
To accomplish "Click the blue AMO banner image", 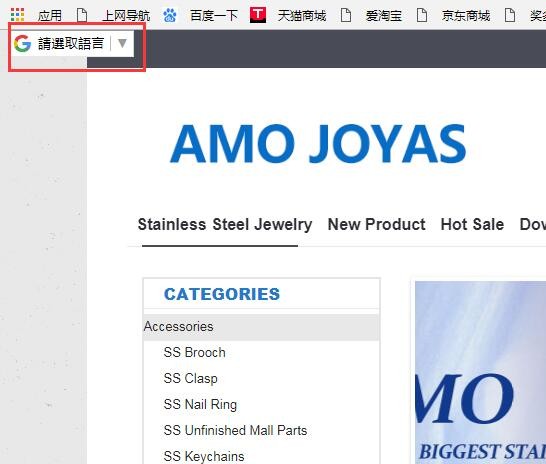I will click(481, 372).
